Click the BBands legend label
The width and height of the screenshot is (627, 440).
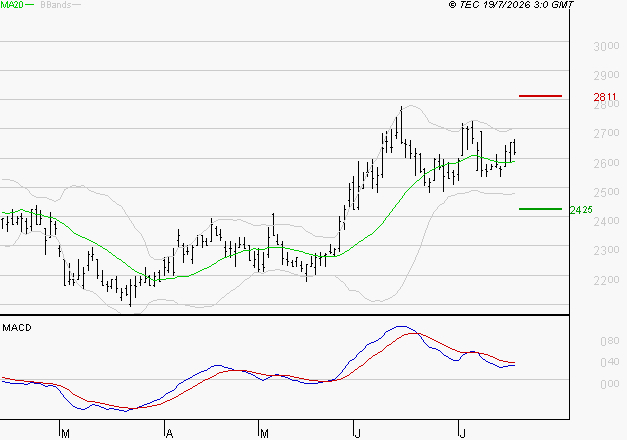coord(56,5)
